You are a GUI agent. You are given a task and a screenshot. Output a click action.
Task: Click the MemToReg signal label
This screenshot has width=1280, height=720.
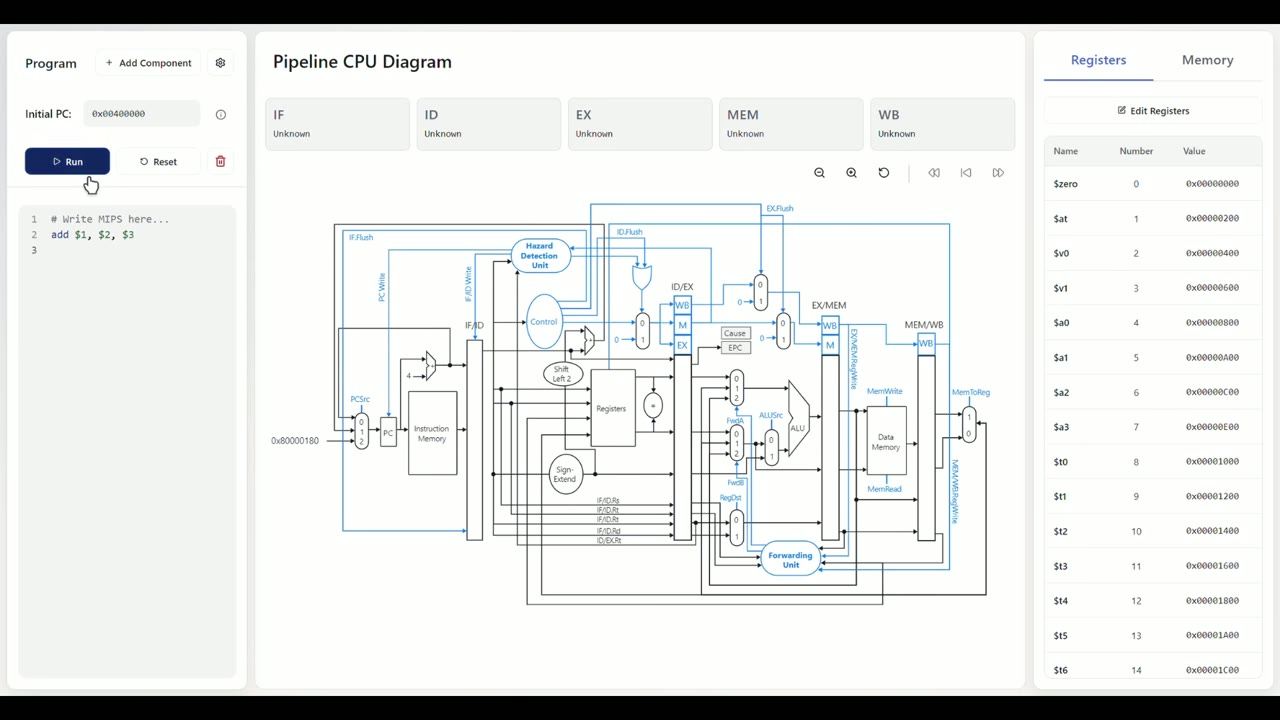click(x=971, y=393)
